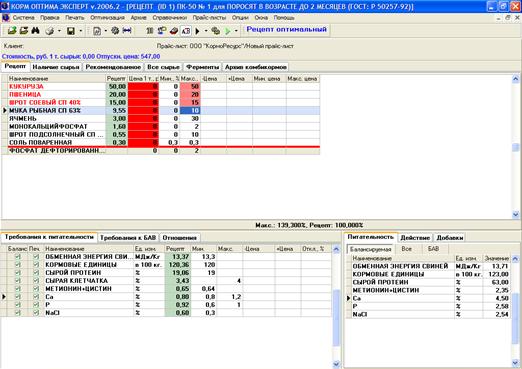522x369 pixels.
Task: Switch to the Ферменты tab
Action: tap(202, 67)
